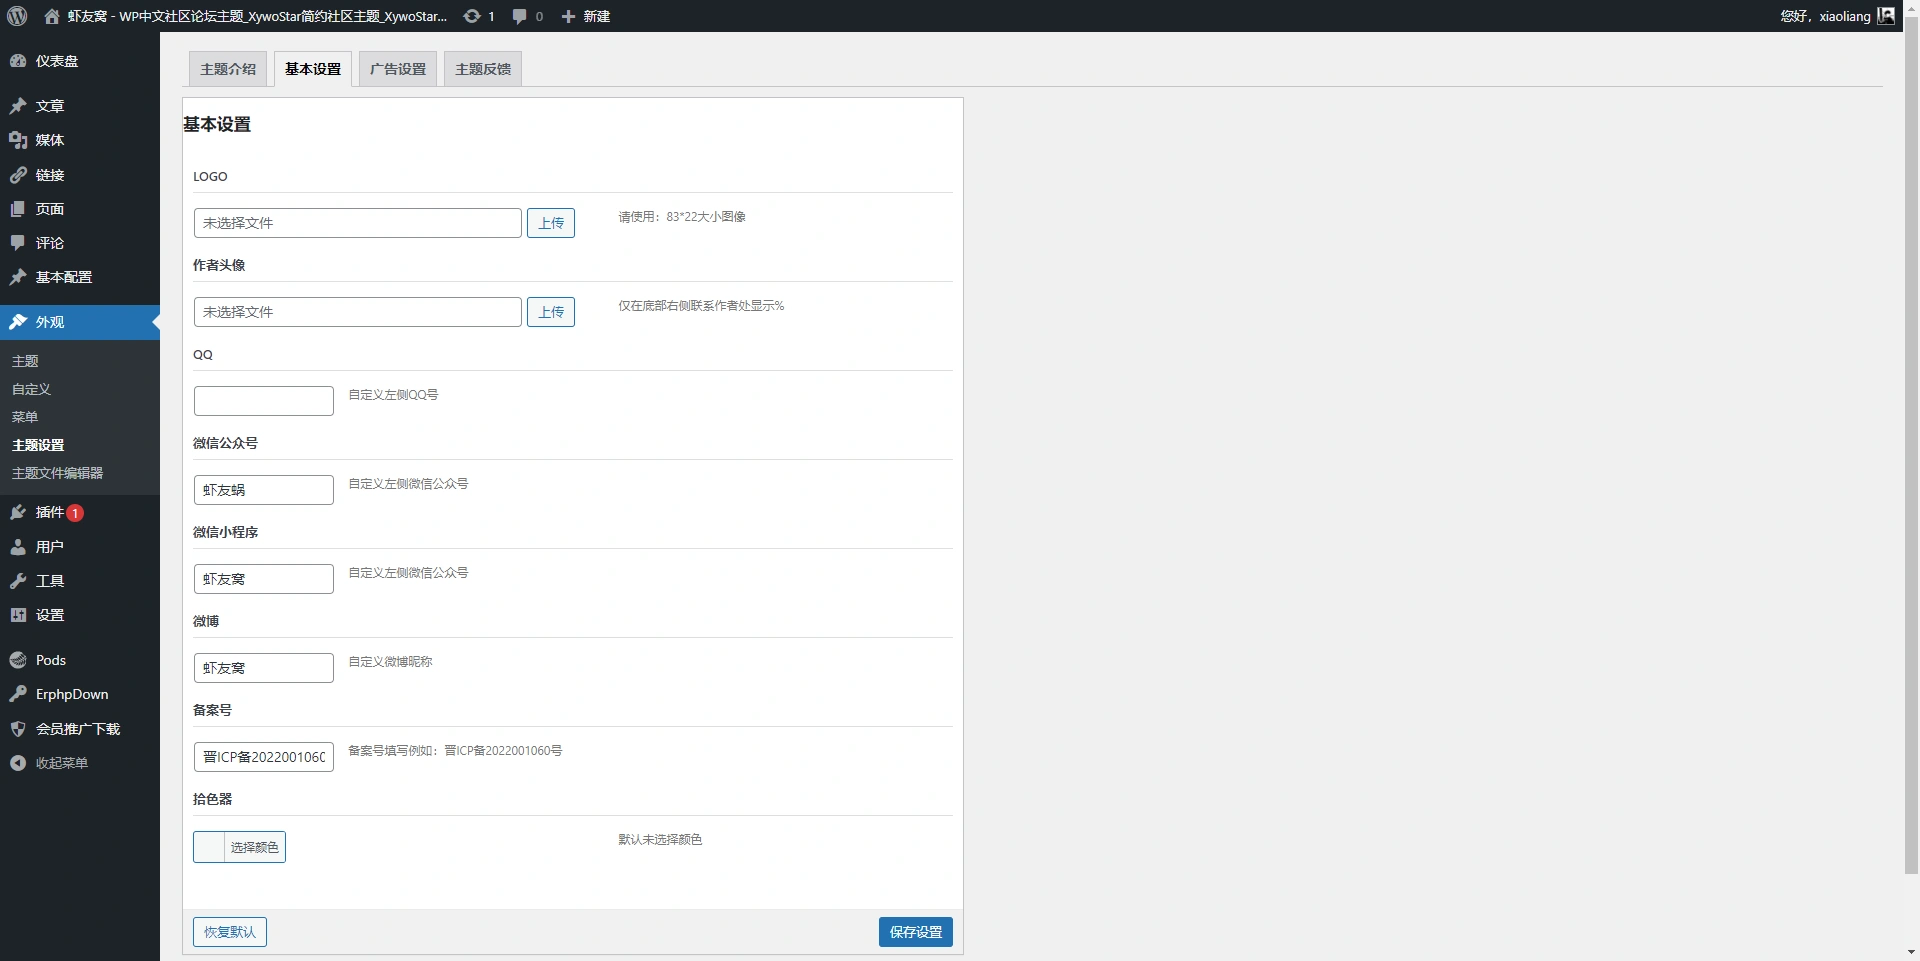Click the WordPress logo icon
The width and height of the screenshot is (1920, 961).
tap(17, 16)
